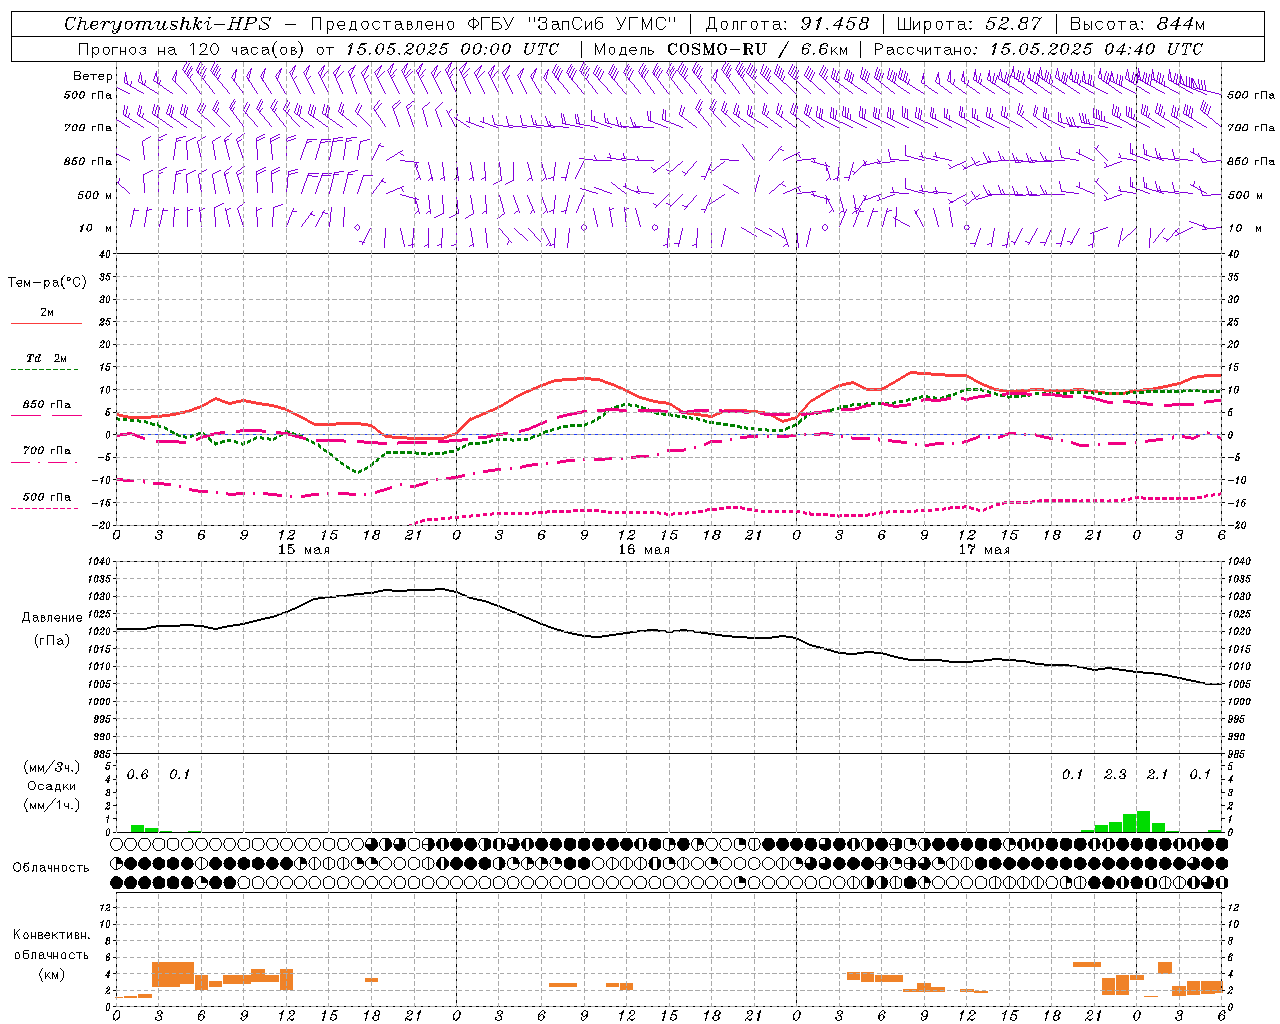Click the (гПа) unit label under Давление
Viewport: 1280px width, 1024px height.
[x=50, y=640]
